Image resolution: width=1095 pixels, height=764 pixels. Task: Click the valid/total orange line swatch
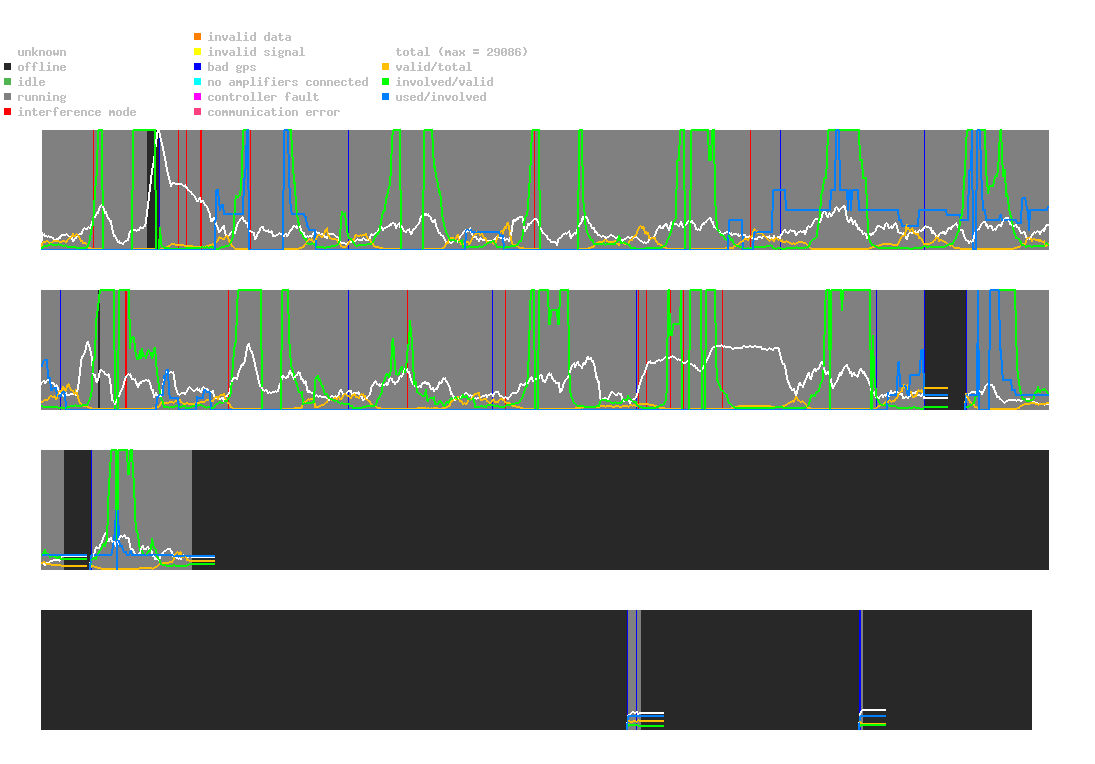click(x=386, y=67)
